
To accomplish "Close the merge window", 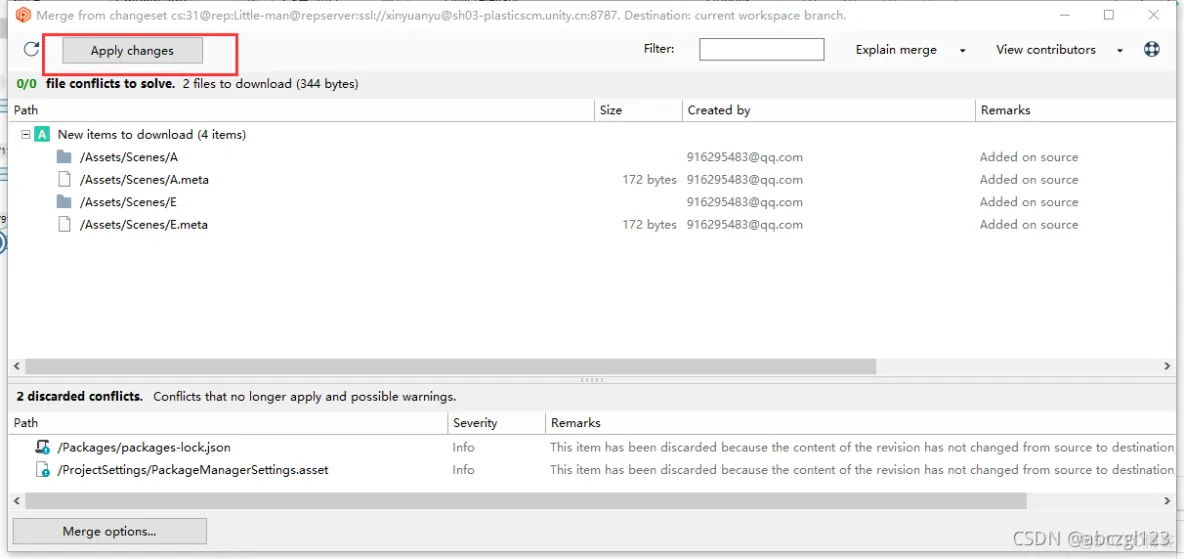I will 1154,14.
